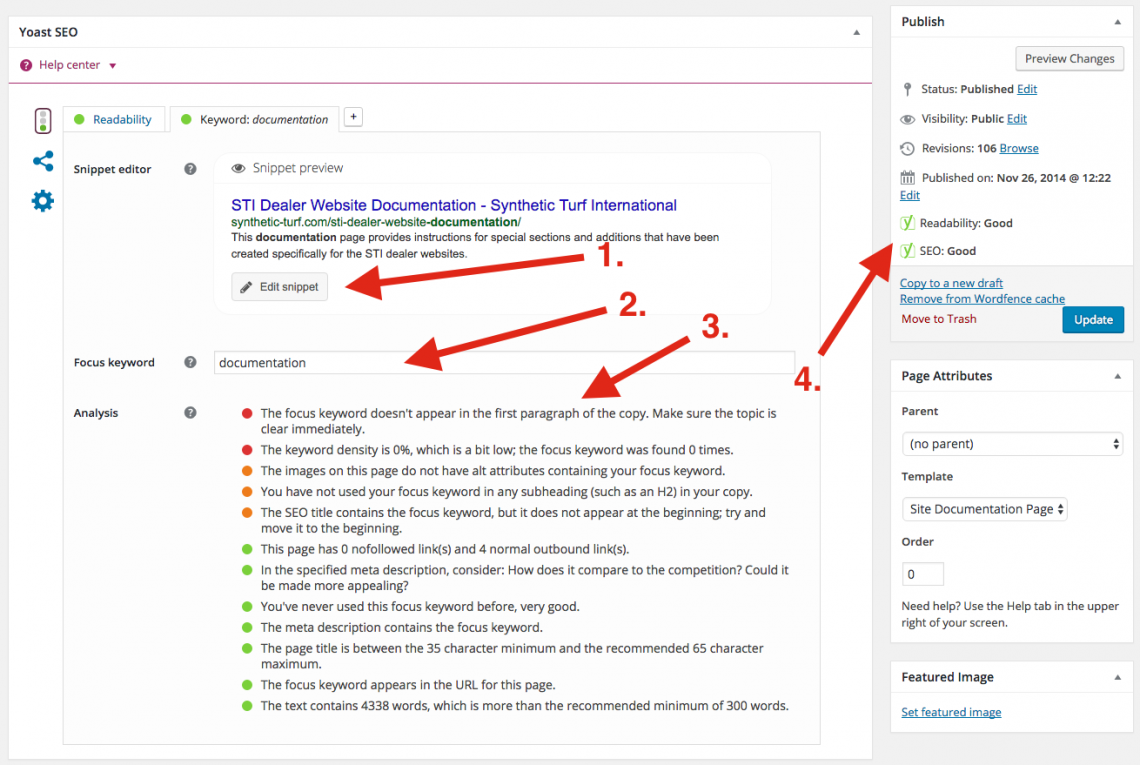Viewport: 1140px width, 765px height.
Task: Click Set featured image link
Action: pyautogui.click(x=951, y=712)
